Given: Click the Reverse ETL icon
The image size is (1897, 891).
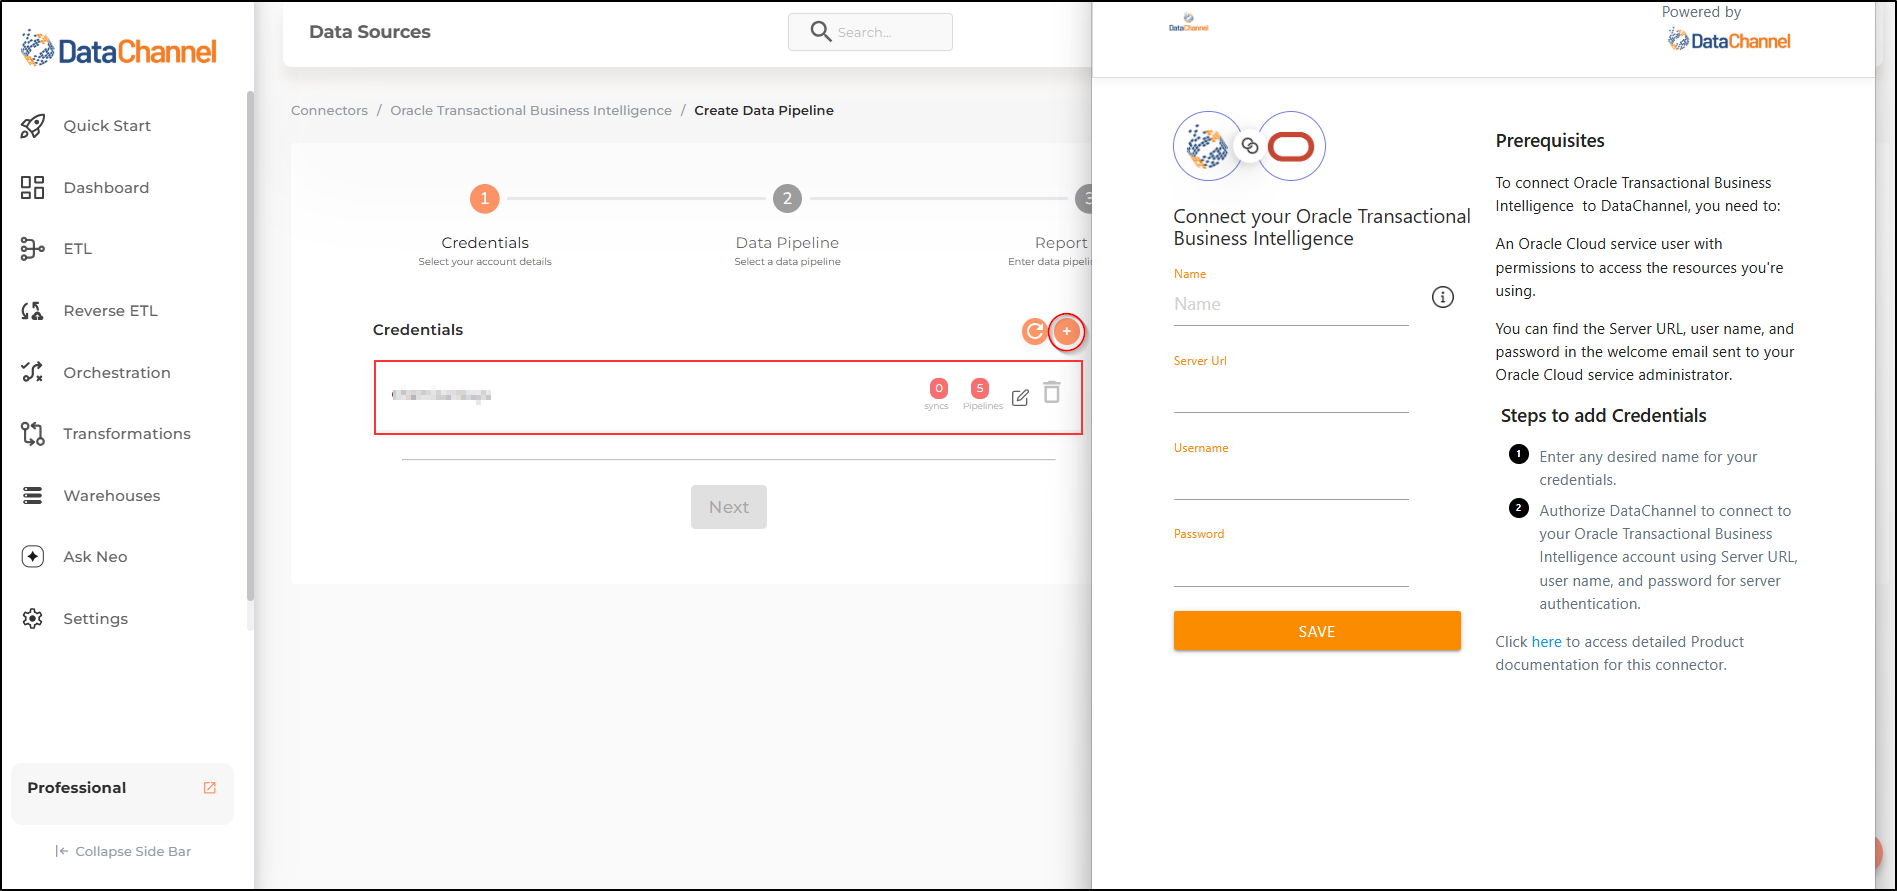Looking at the screenshot, I should (33, 311).
